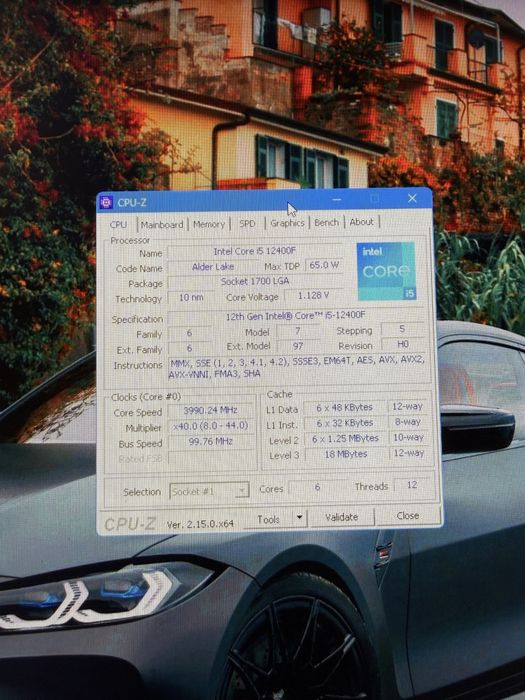This screenshot has width=525, height=700.
Task: Click the Level 3 12-way associativity field
Action: (x=408, y=453)
